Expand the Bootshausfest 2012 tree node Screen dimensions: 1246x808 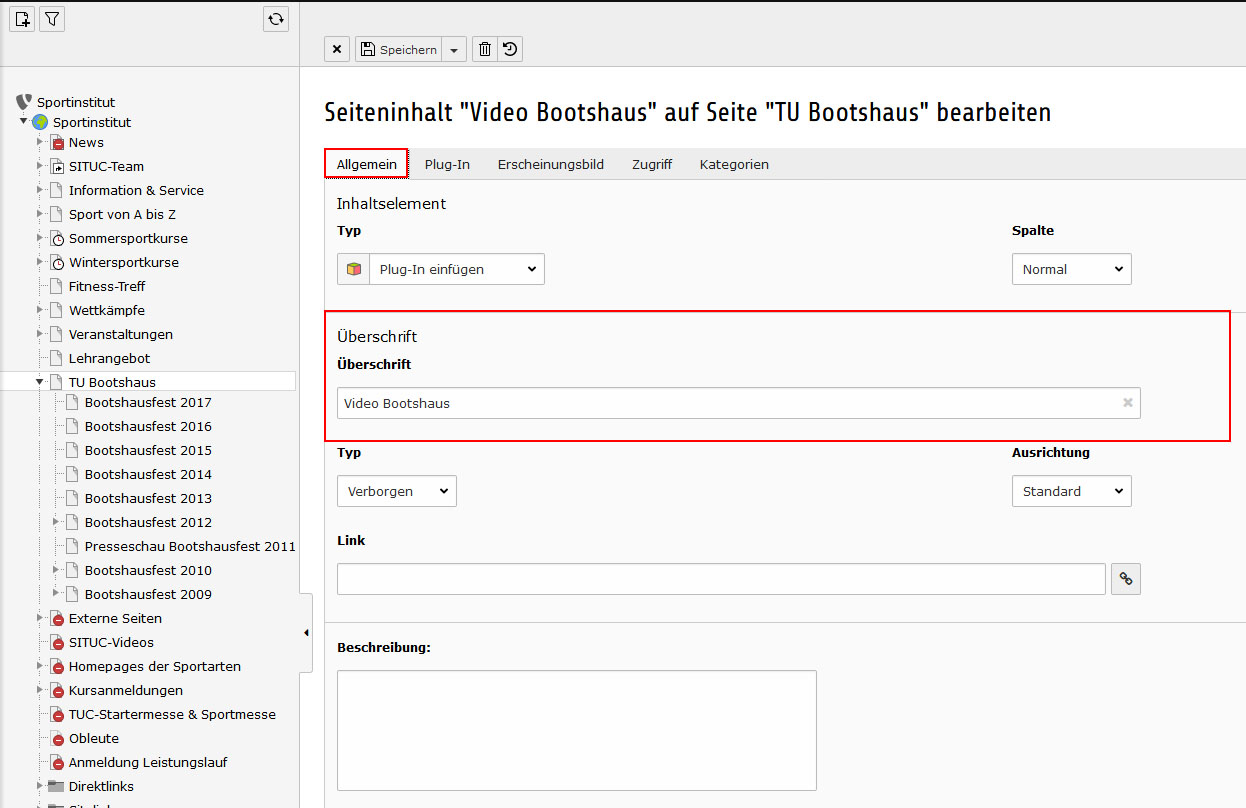pyautogui.click(x=57, y=522)
